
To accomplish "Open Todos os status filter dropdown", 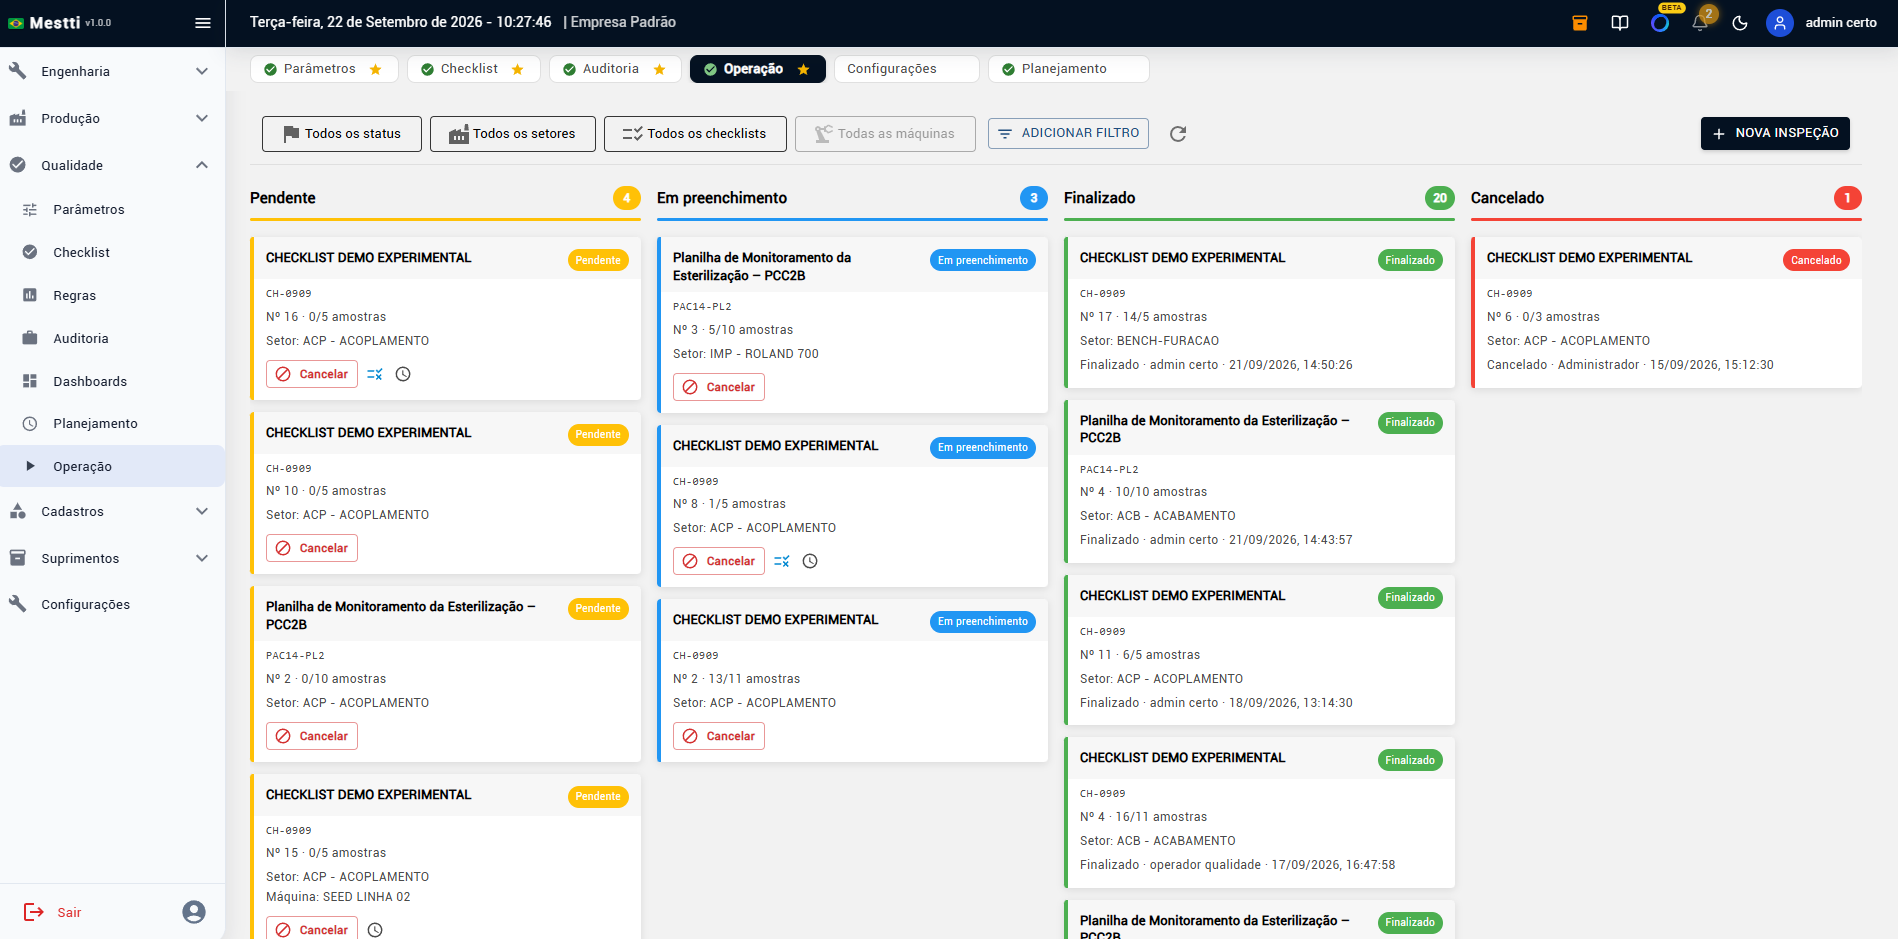I will point(342,134).
